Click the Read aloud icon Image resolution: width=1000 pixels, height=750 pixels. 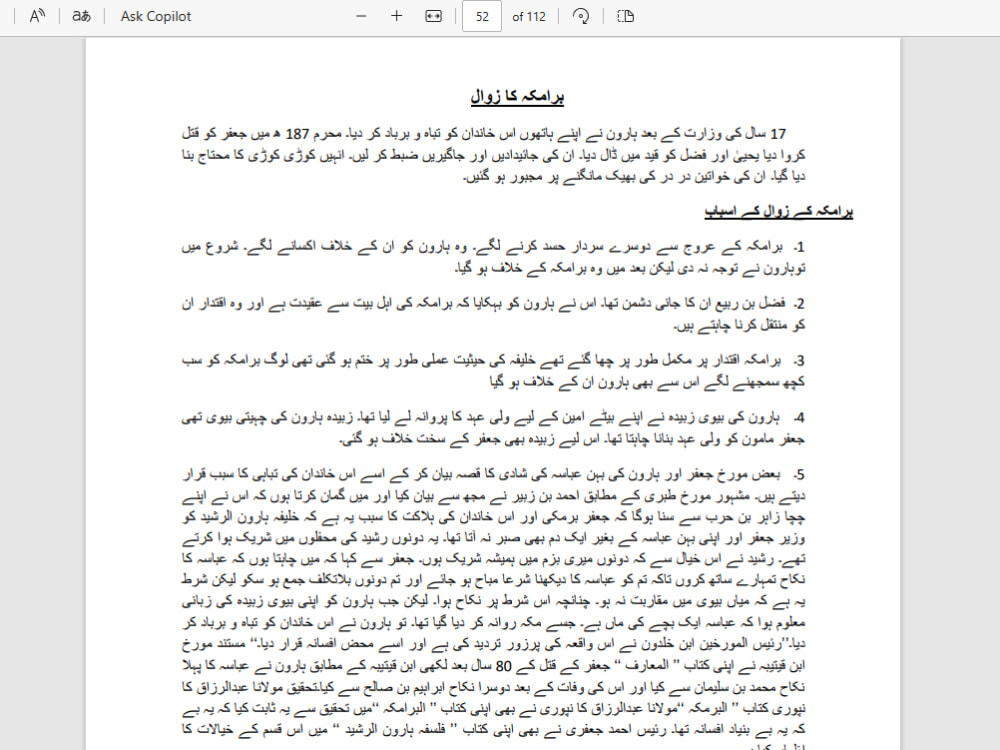pyautogui.click(x=37, y=16)
